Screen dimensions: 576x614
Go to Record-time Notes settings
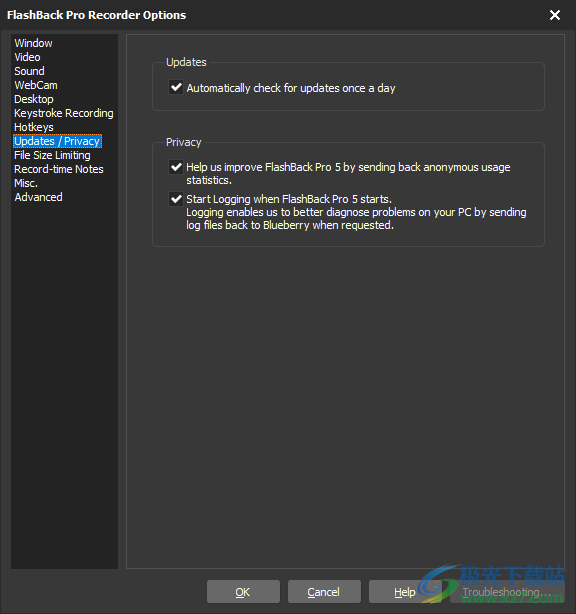(x=59, y=169)
